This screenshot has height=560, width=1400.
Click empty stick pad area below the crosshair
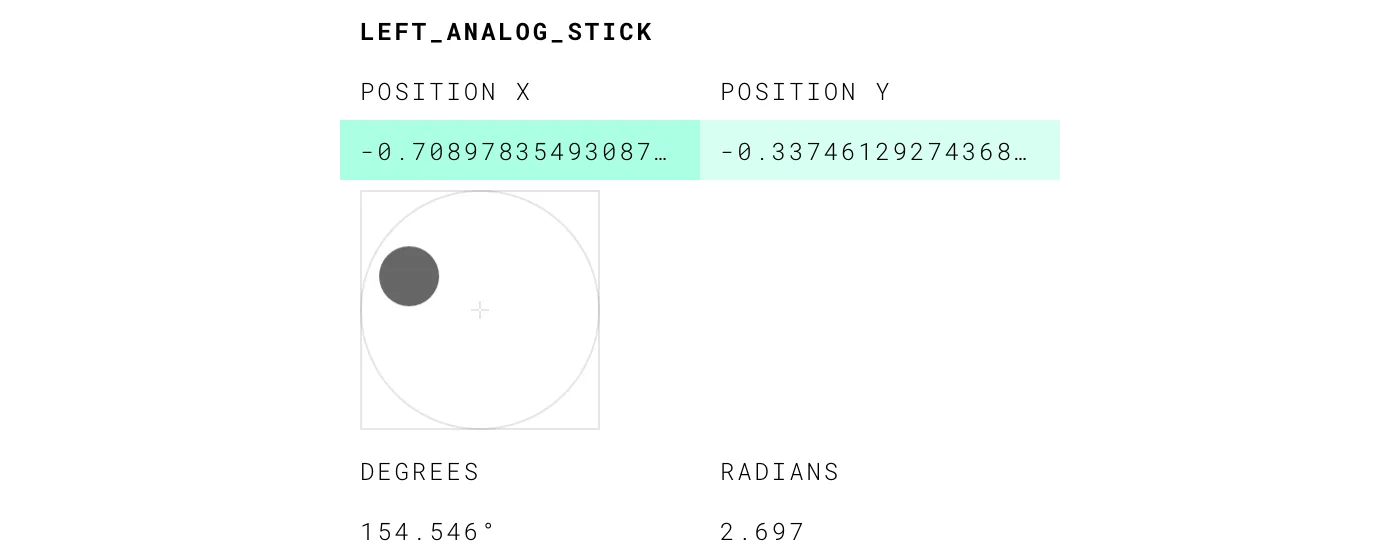(x=480, y=380)
